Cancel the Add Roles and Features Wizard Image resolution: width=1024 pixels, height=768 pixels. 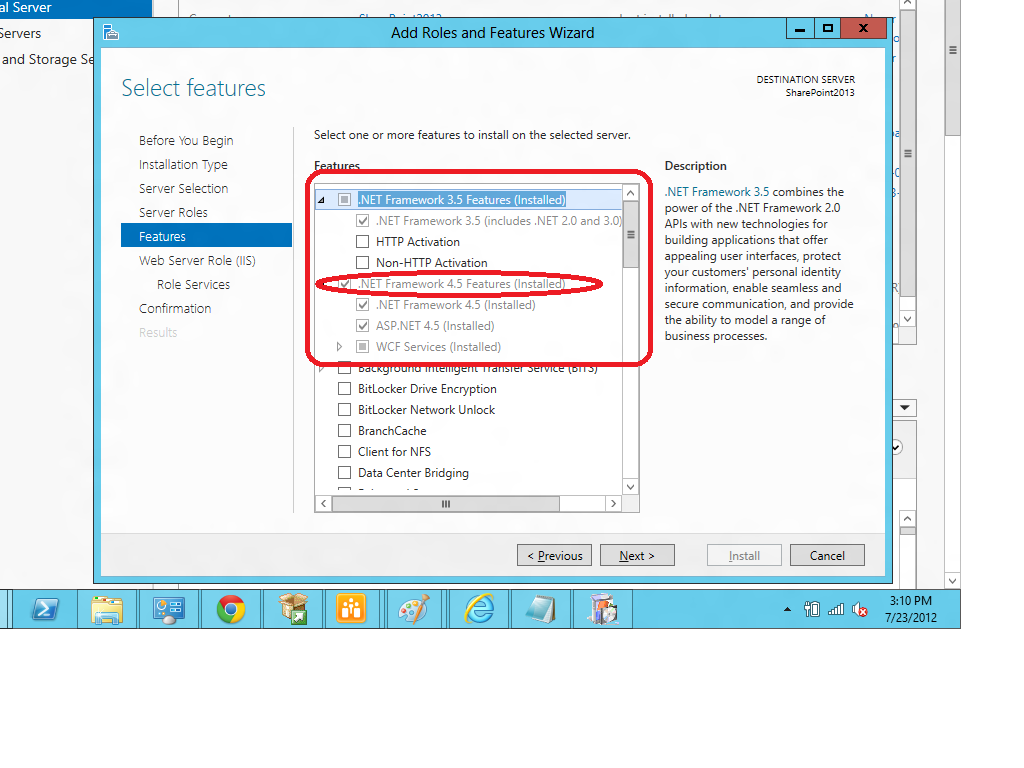pyautogui.click(x=827, y=555)
